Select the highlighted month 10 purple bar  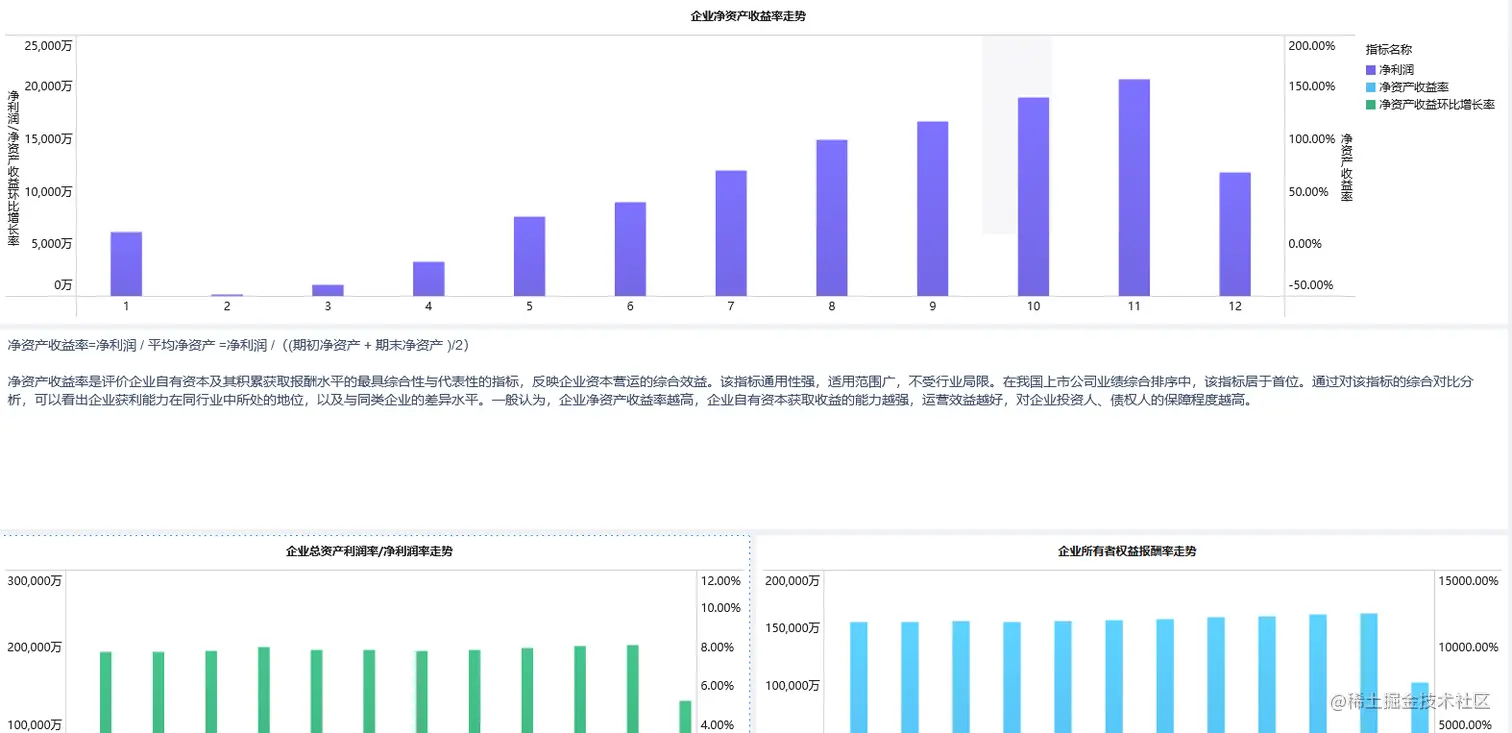click(x=1033, y=197)
